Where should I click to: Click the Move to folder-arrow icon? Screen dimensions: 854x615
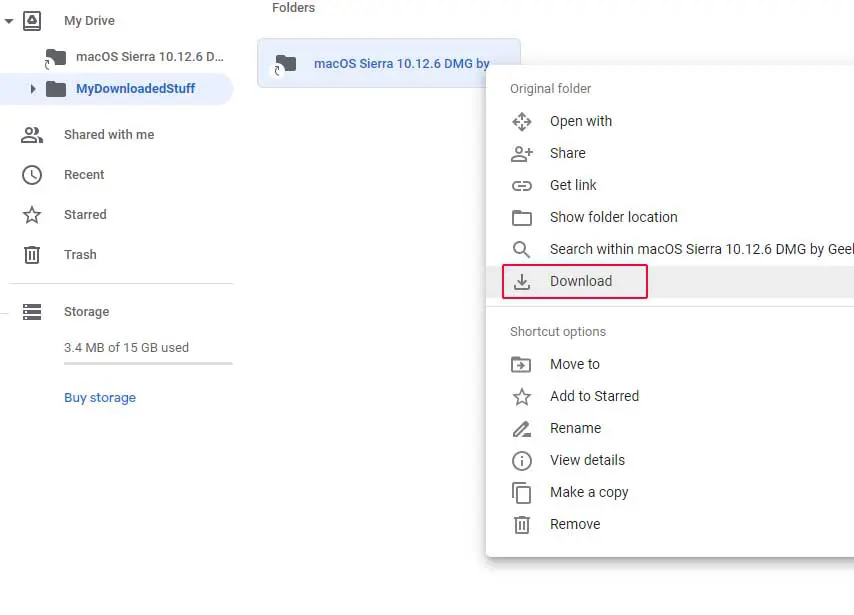point(521,364)
